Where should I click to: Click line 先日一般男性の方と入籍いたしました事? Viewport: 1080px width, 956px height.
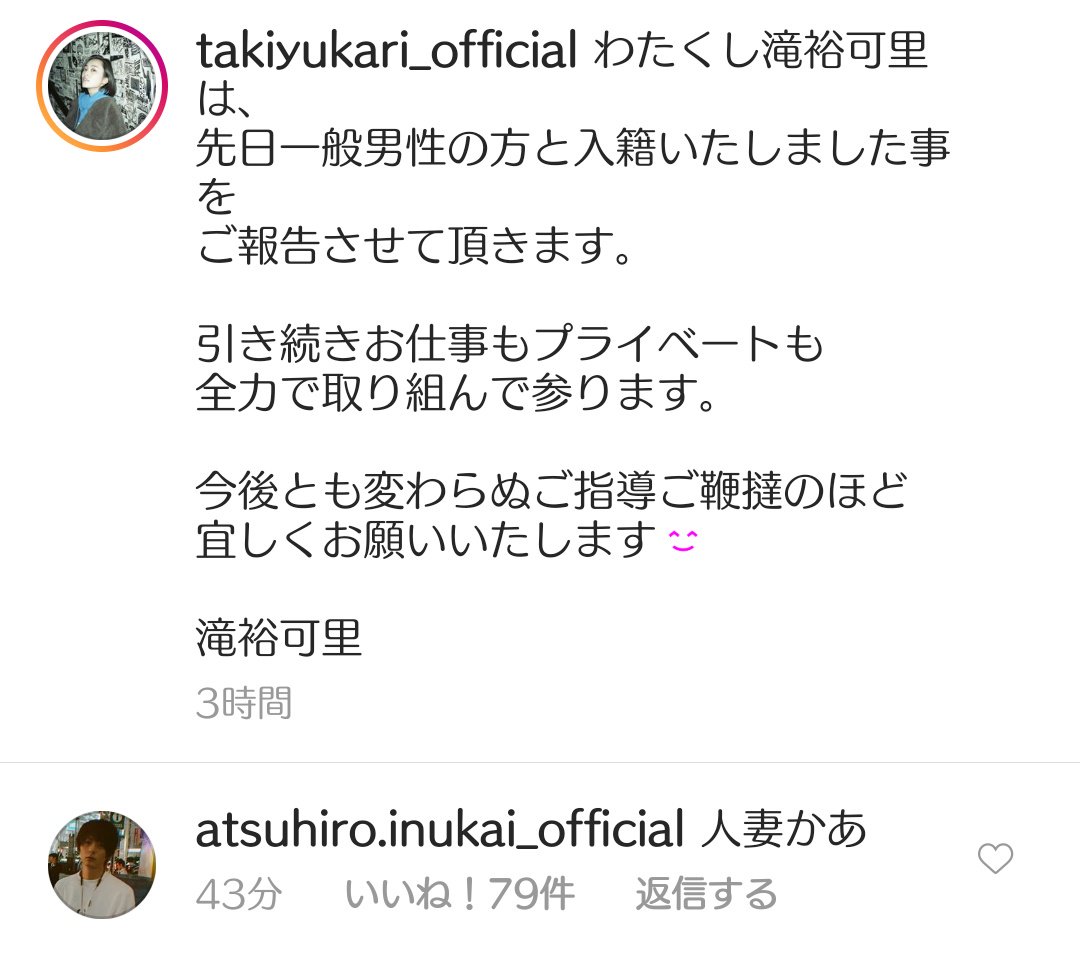click(x=573, y=148)
